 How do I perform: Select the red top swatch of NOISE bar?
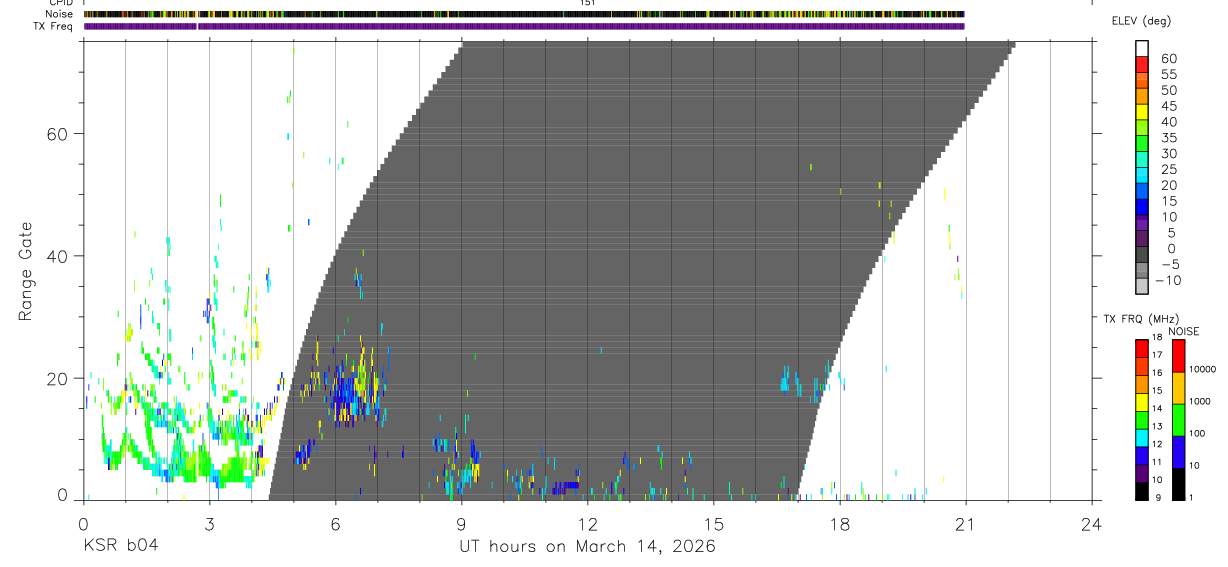1178,356
